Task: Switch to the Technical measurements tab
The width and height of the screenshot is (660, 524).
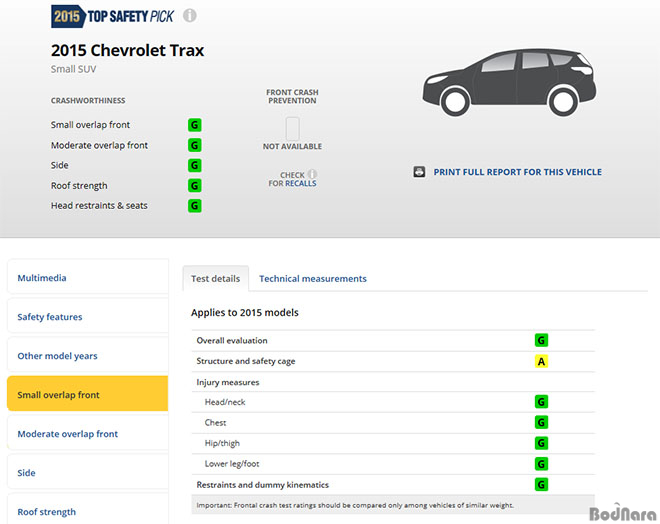Action: 313,279
